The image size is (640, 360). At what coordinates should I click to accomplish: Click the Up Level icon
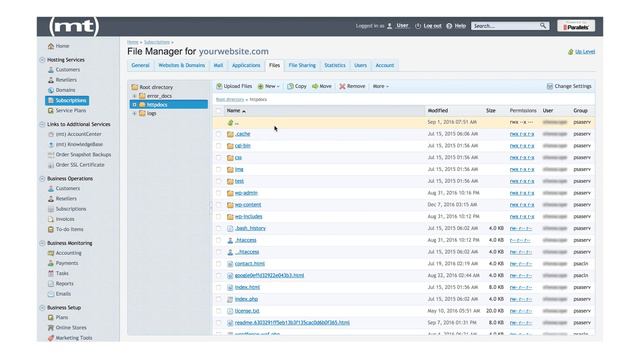pos(571,52)
